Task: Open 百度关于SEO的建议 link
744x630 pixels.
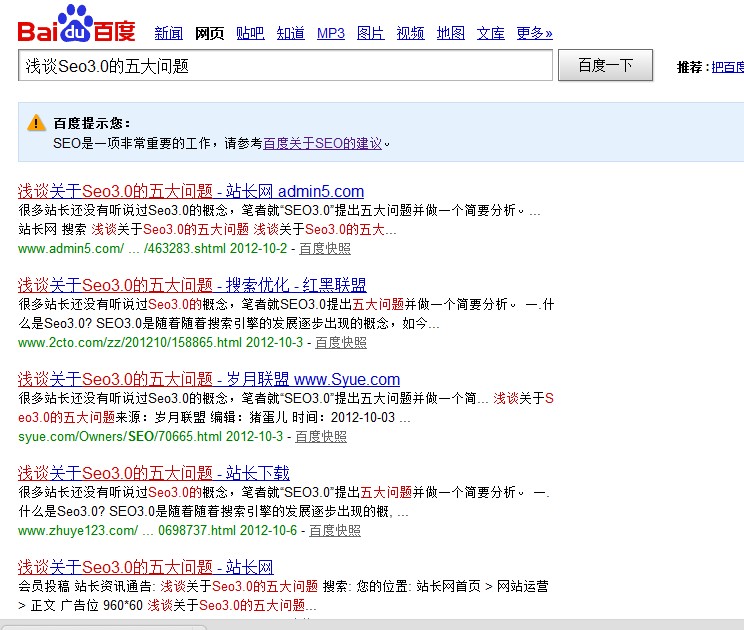Action: click(322, 144)
